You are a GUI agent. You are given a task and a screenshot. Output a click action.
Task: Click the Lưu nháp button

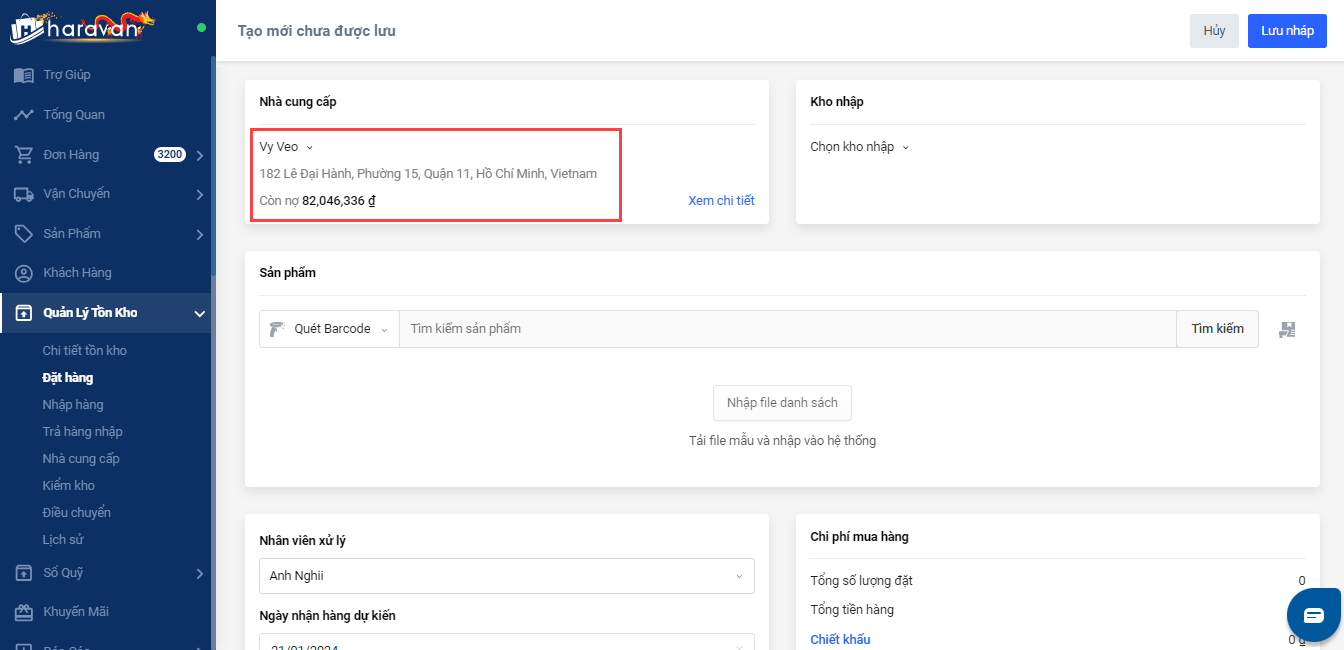point(1287,31)
